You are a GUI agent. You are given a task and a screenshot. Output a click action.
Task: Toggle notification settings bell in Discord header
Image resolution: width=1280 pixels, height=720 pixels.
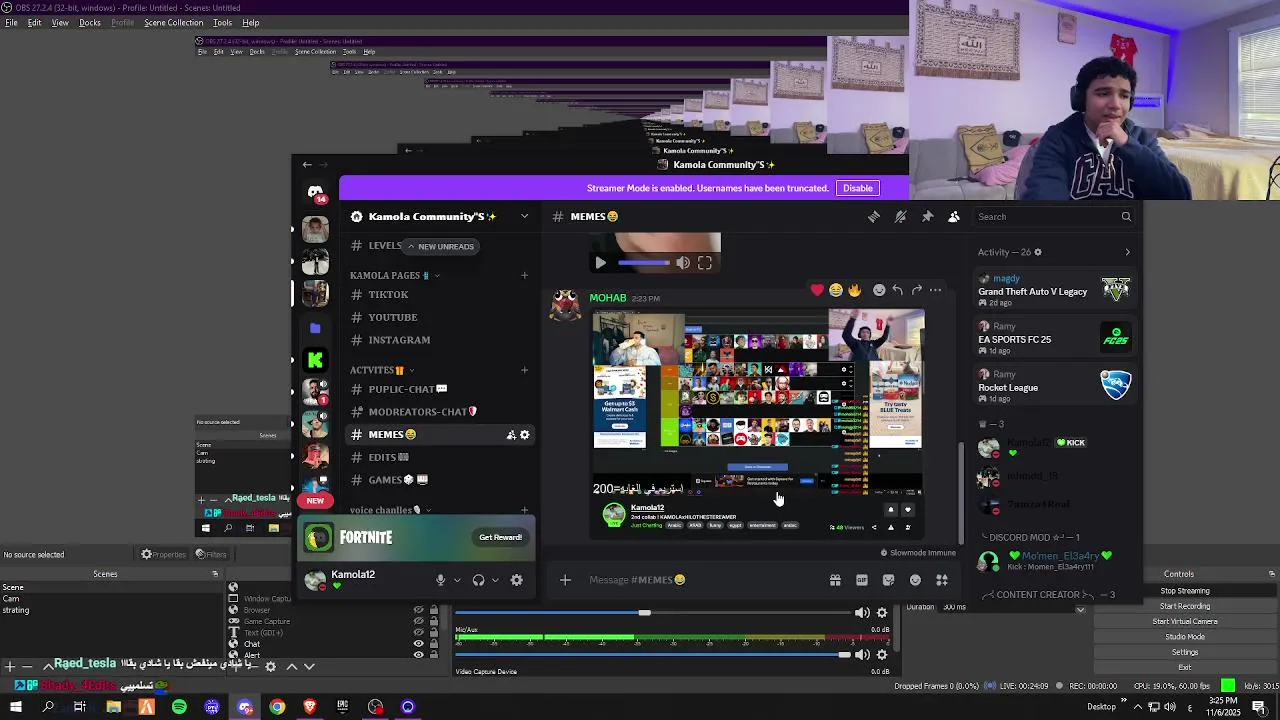point(900,216)
